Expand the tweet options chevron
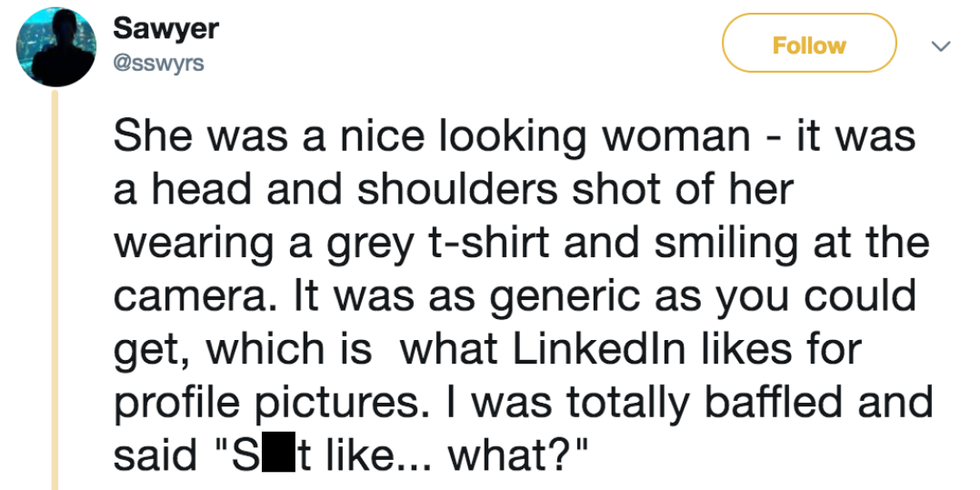The height and width of the screenshot is (490, 980). pos(940,47)
